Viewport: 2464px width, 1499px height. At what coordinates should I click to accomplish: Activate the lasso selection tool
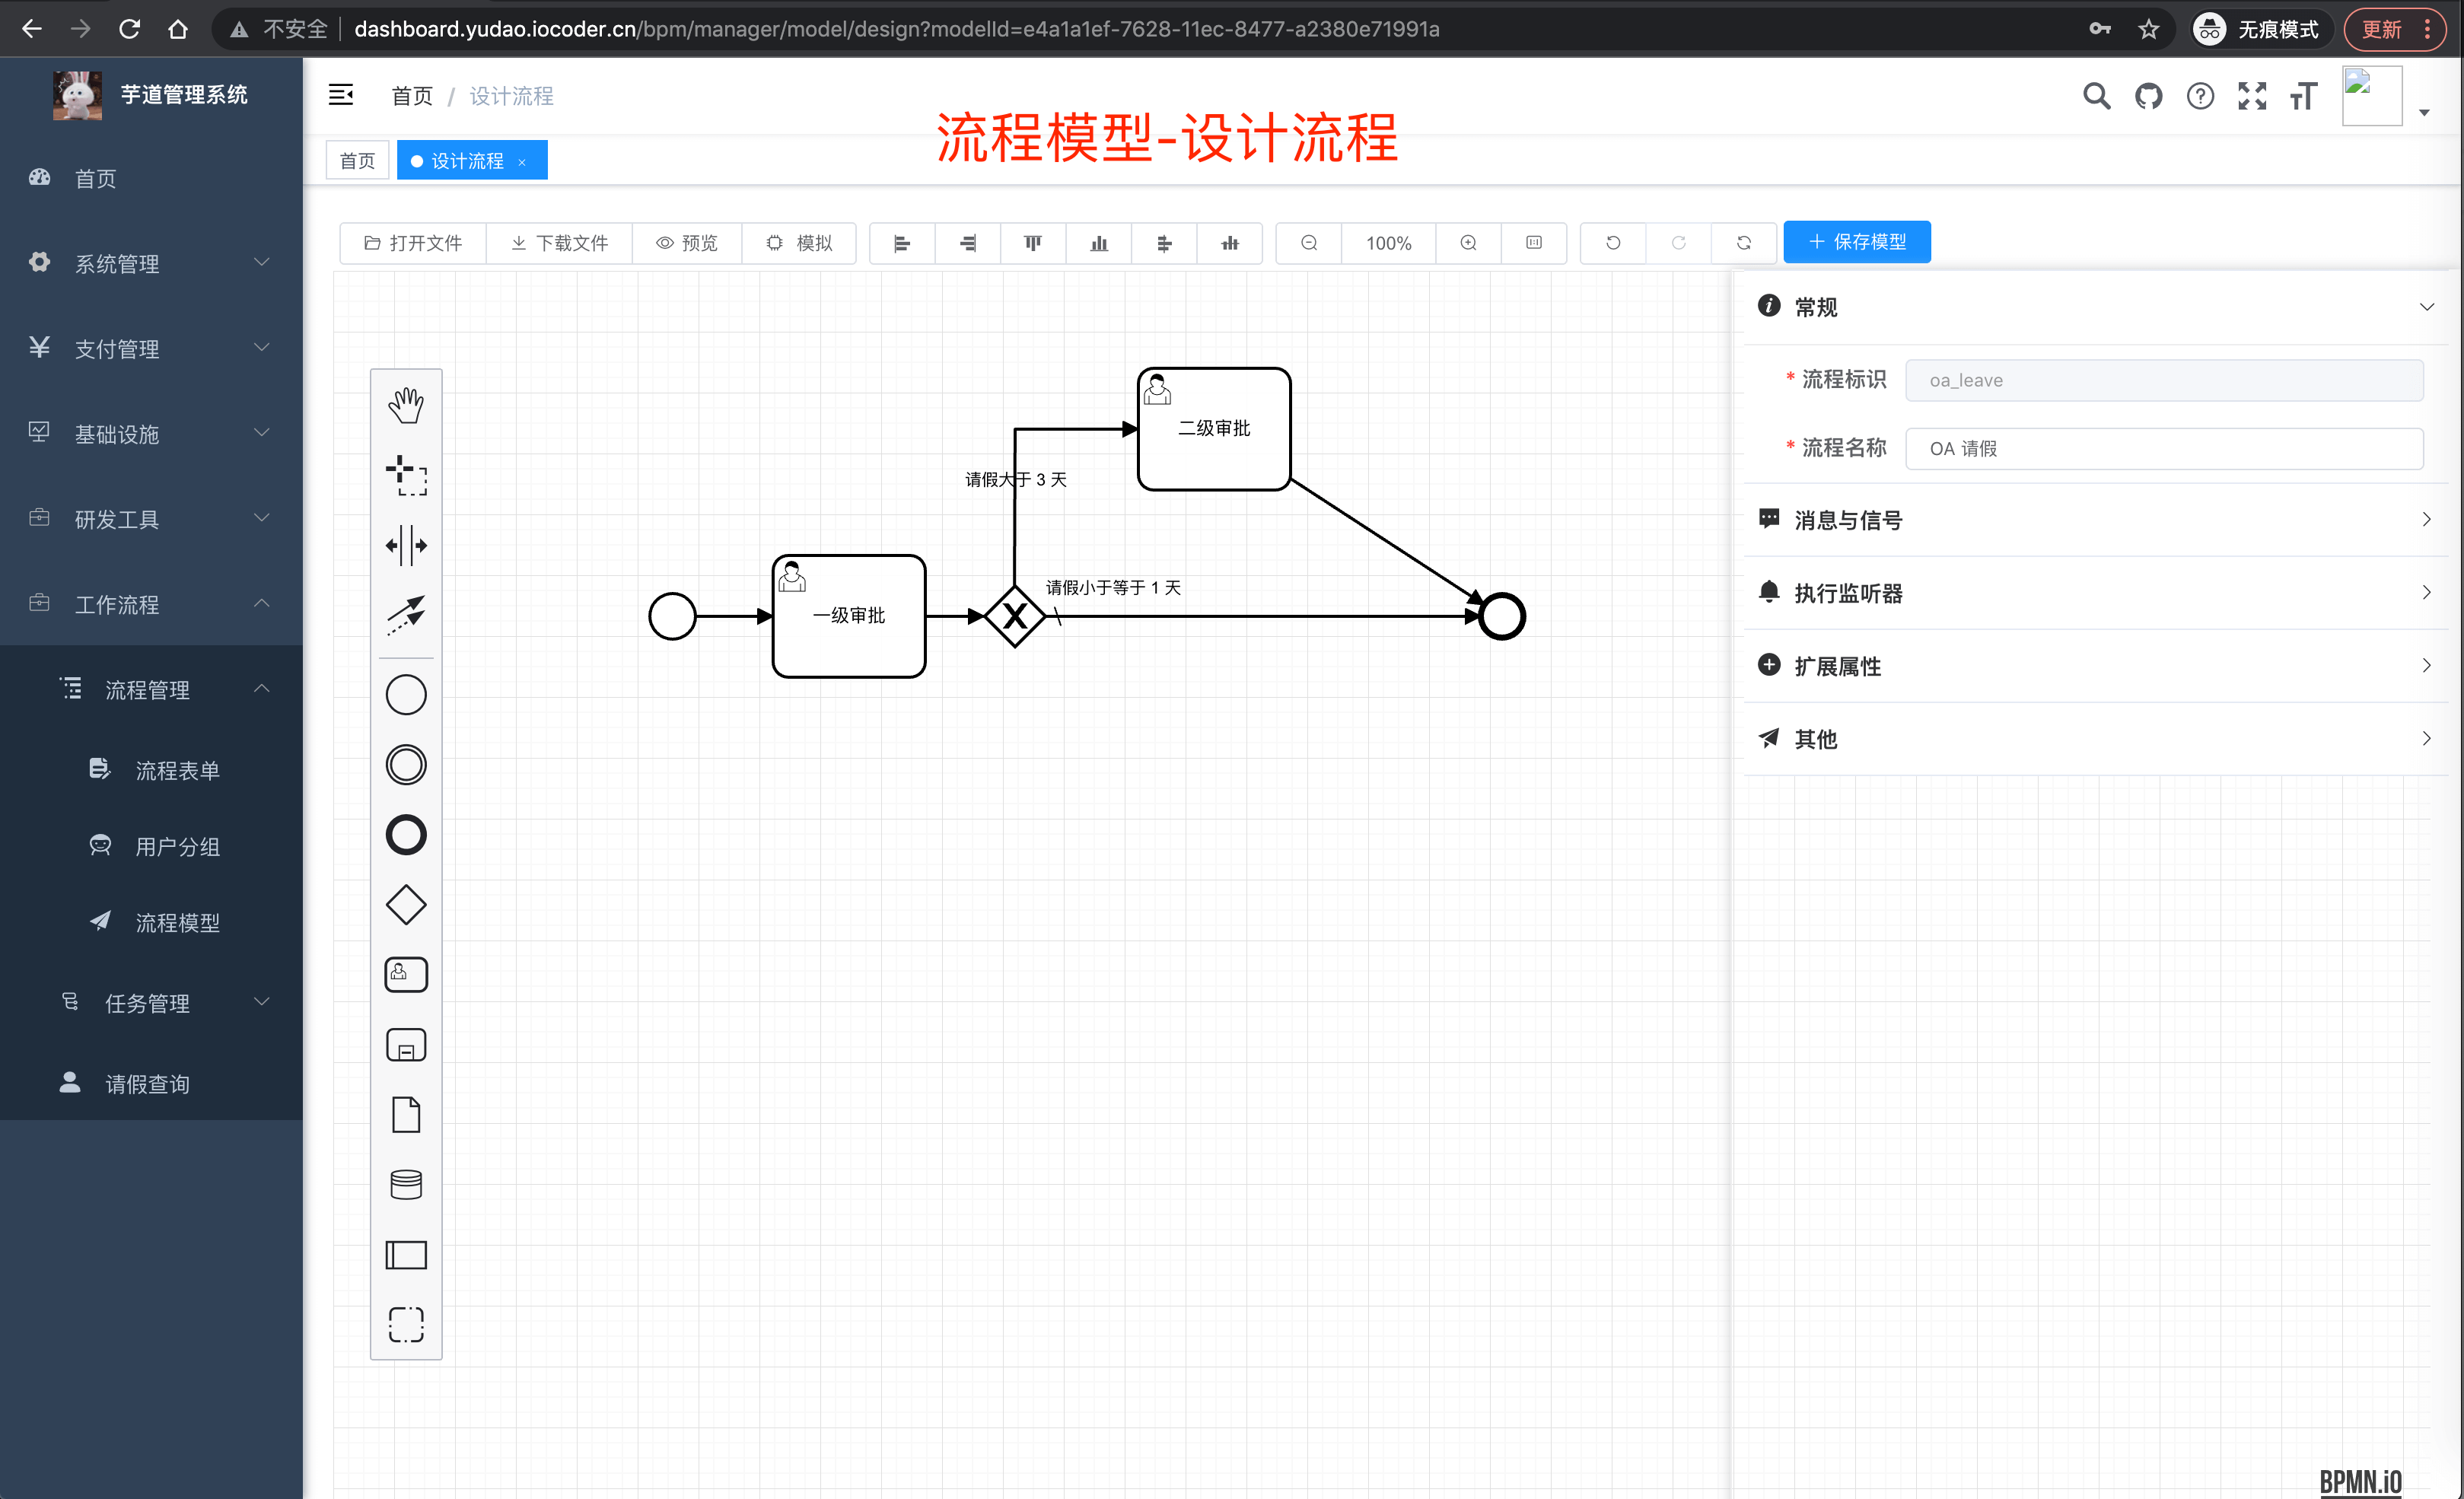[405, 476]
